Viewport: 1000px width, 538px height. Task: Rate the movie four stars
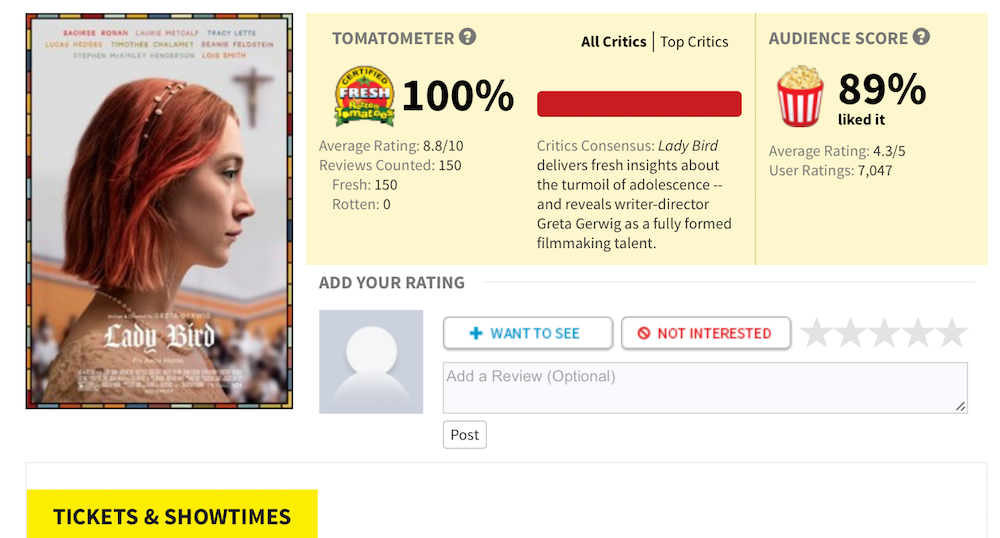pos(919,333)
